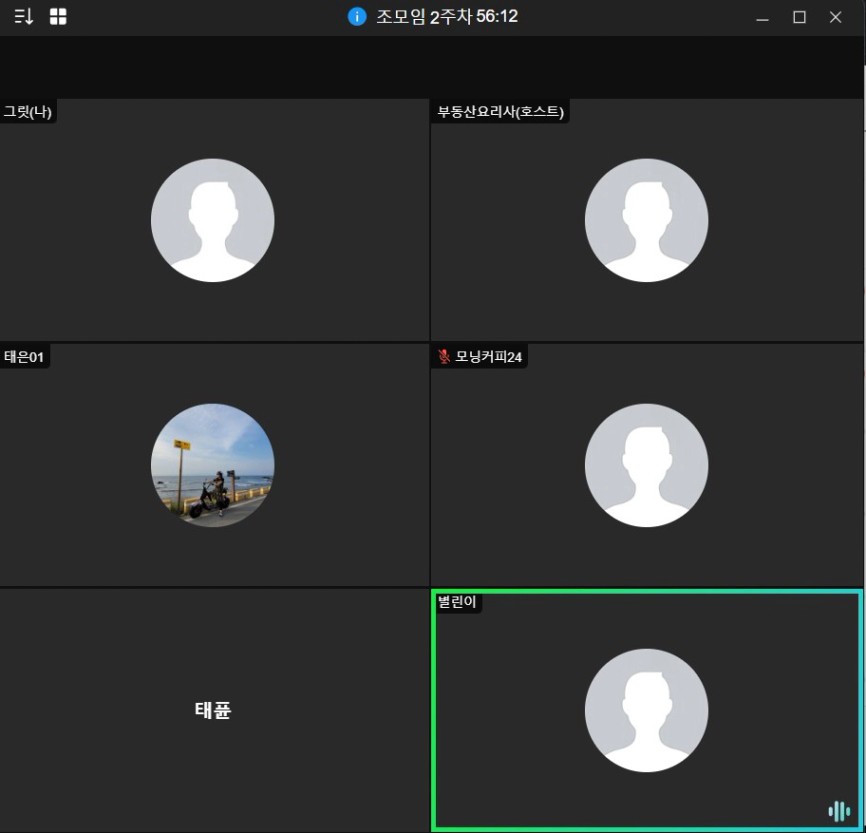Click the 태풍 participant name text
This screenshot has height=833, width=866.
click(213, 710)
